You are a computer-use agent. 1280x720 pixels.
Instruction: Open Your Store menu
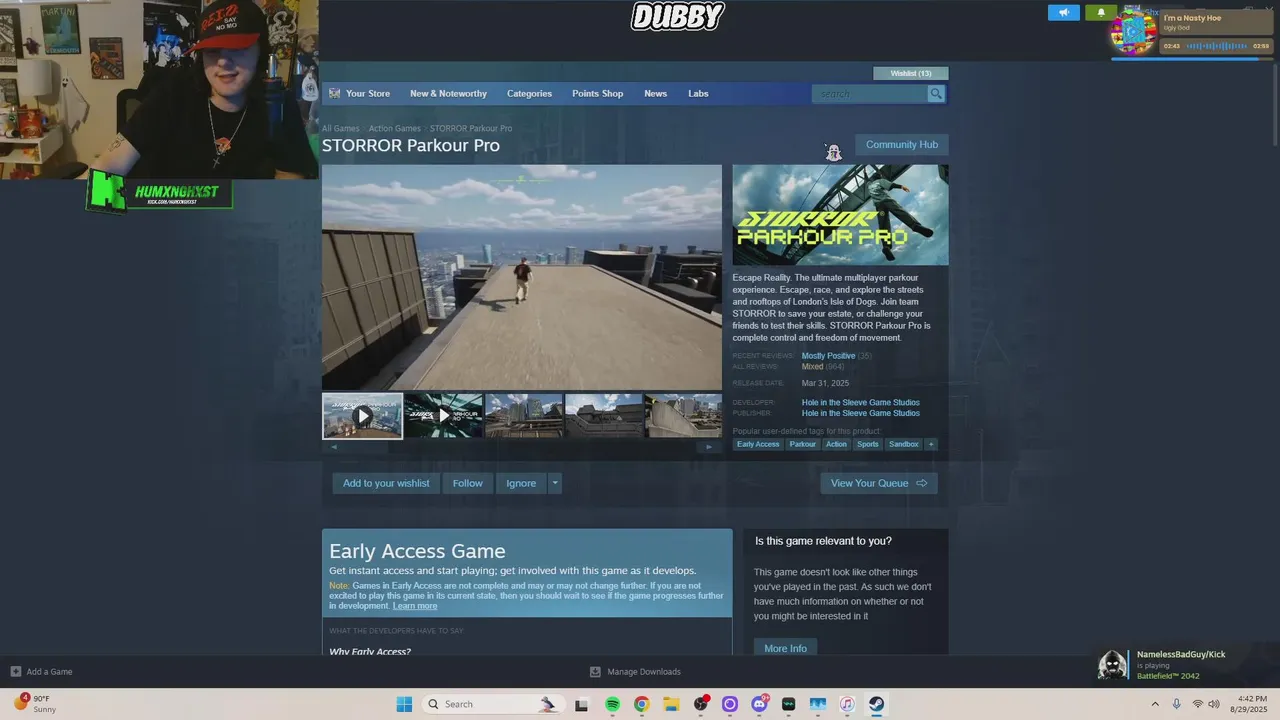tap(368, 93)
